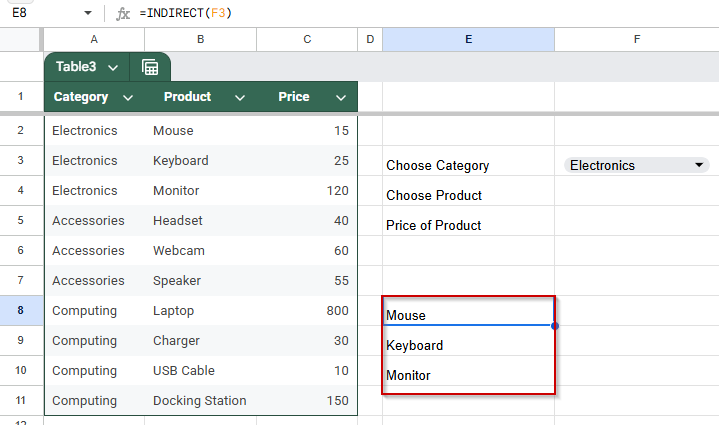Screen dimensions: 719x425
Task: Open the Product column filter dropdown
Action: [240, 97]
